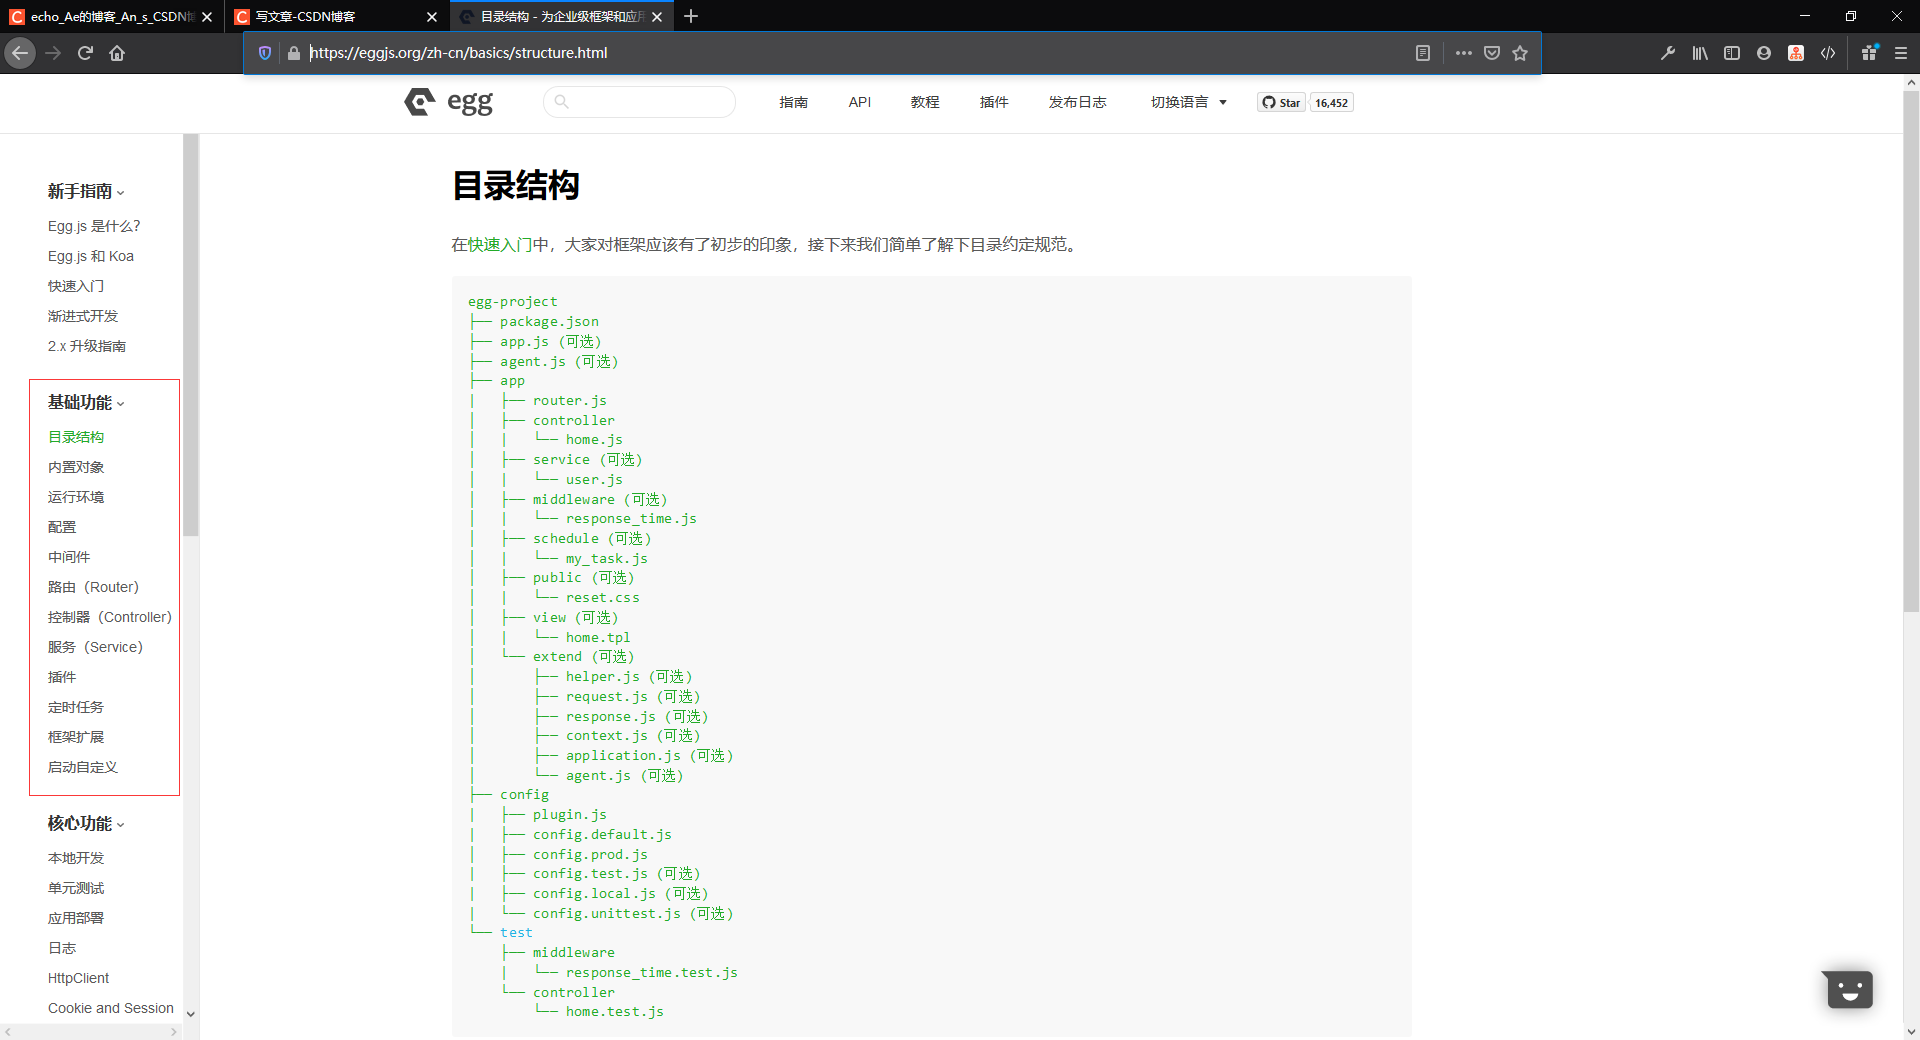
Task: Toggle Reader View for this page
Action: click(1422, 53)
